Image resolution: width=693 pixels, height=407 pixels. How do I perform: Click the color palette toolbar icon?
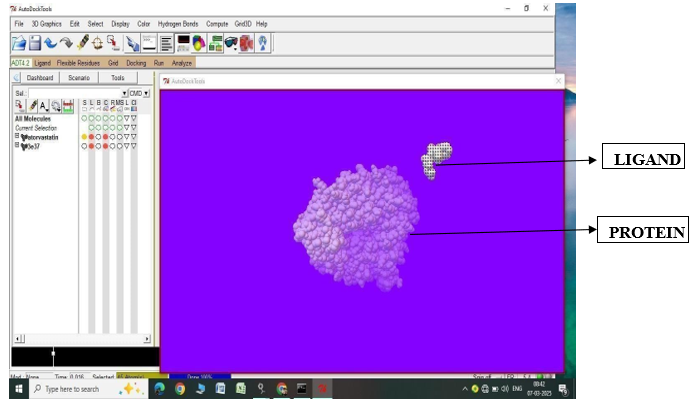pos(199,43)
